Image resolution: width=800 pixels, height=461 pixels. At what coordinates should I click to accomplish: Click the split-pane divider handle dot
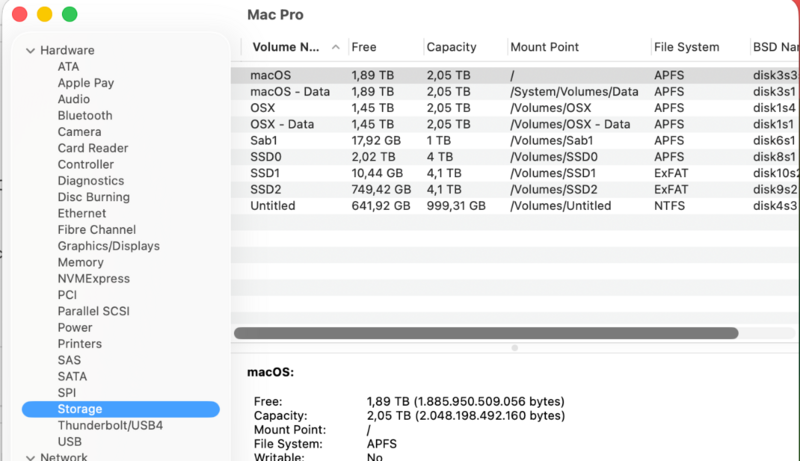pos(515,348)
